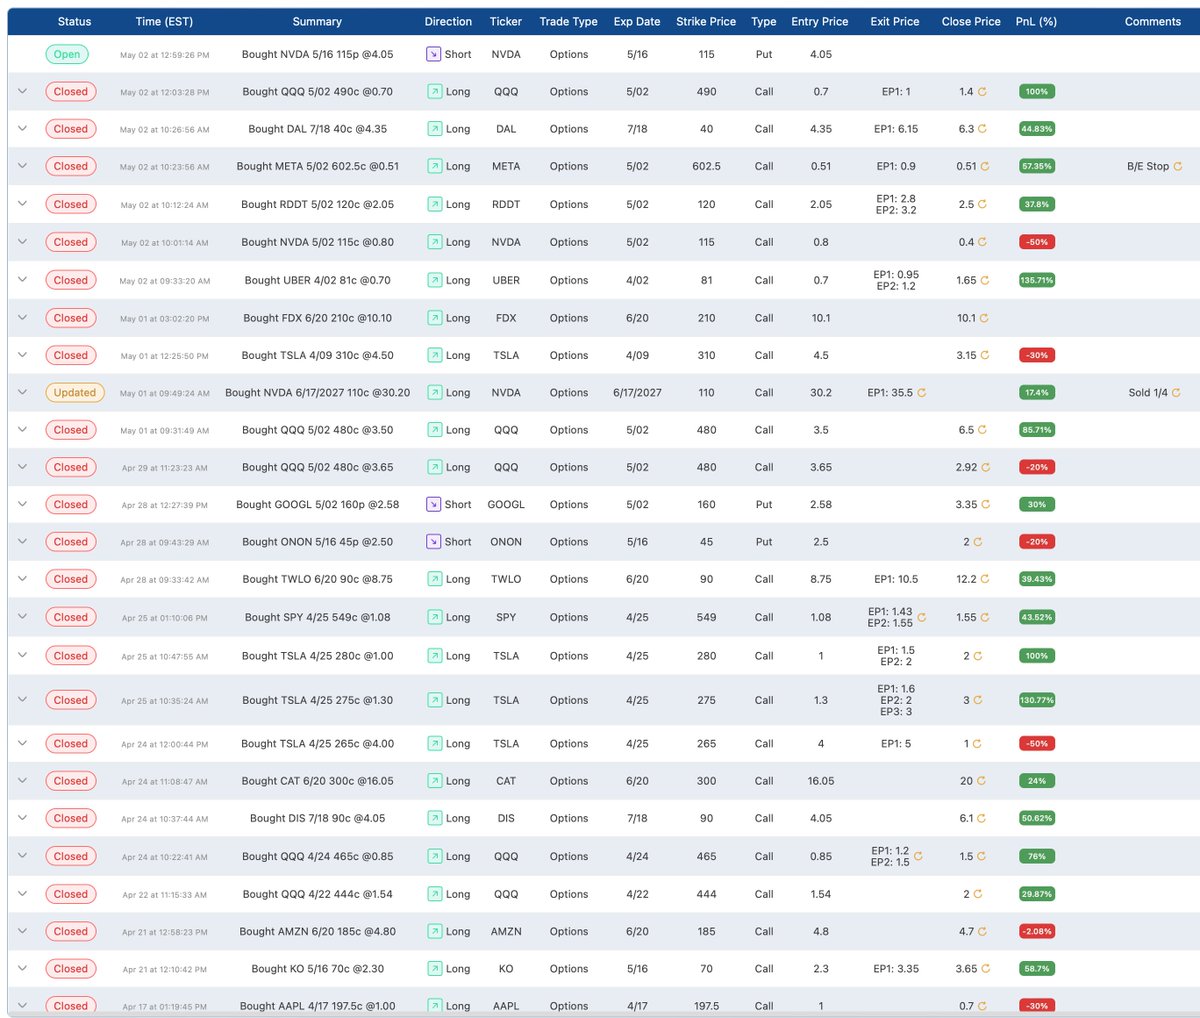Click refresh icon beside RDDT close price 2.5

point(982,204)
